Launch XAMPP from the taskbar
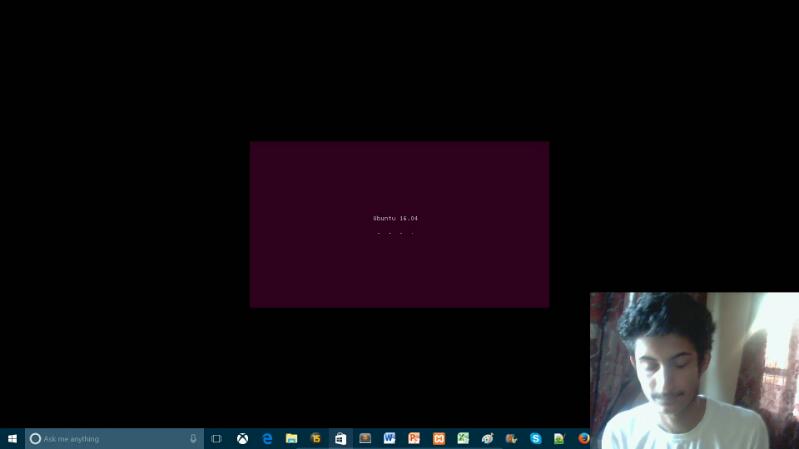The width and height of the screenshot is (799, 449). 439,438
